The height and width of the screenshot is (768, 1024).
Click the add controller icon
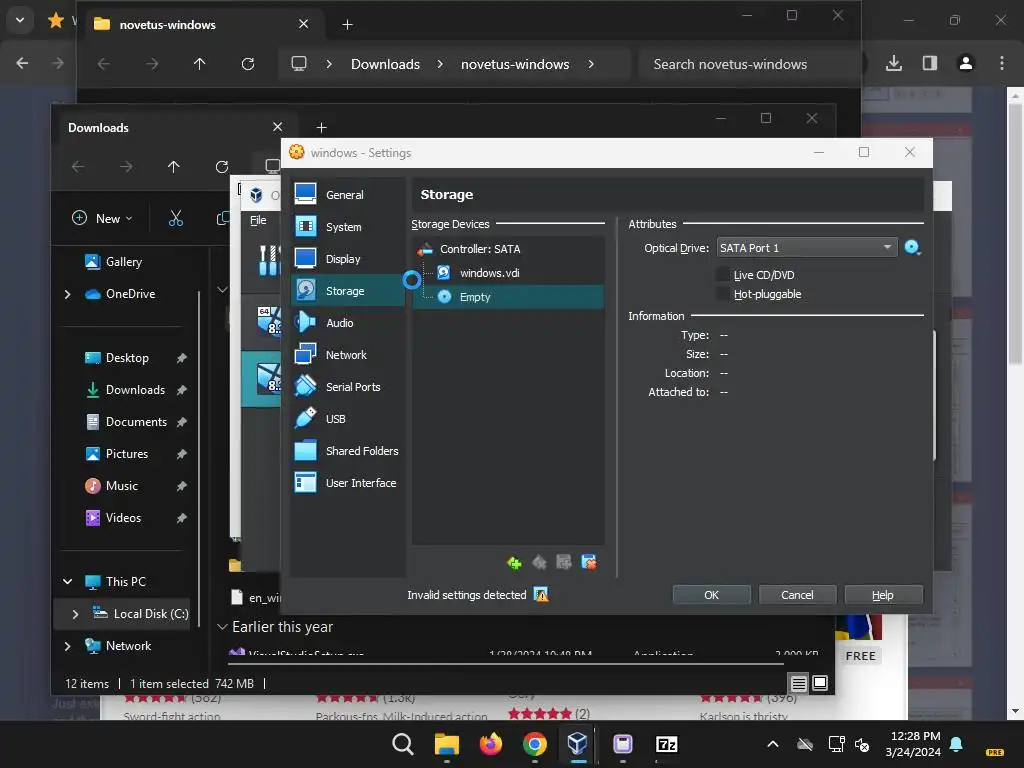click(514, 562)
